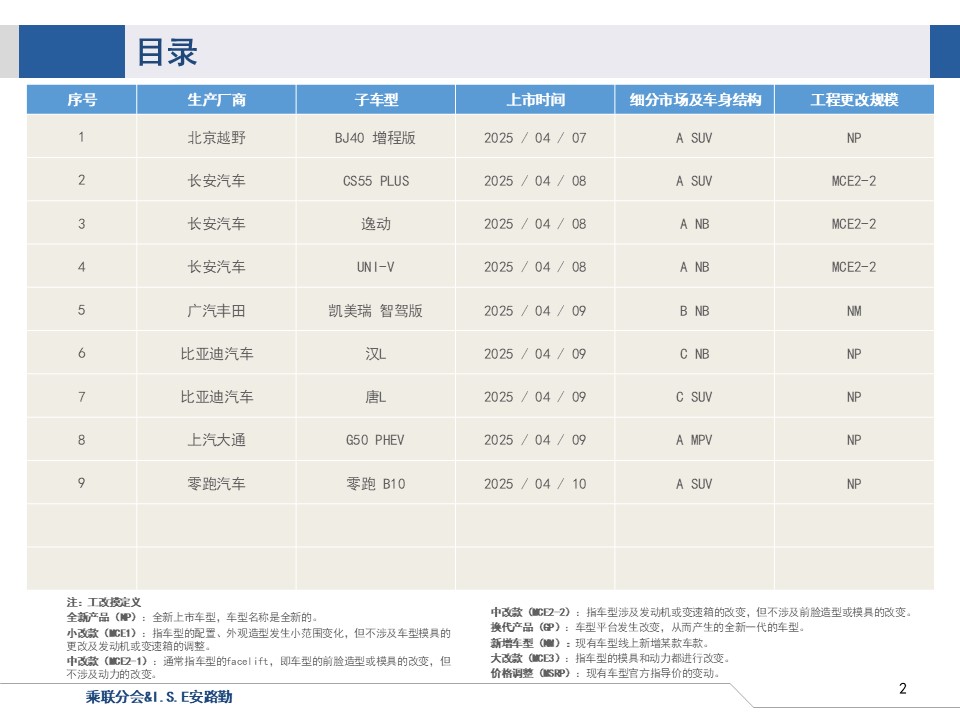960x720 pixels.
Task: Click the 汉L model cell
Action: point(376,354)
